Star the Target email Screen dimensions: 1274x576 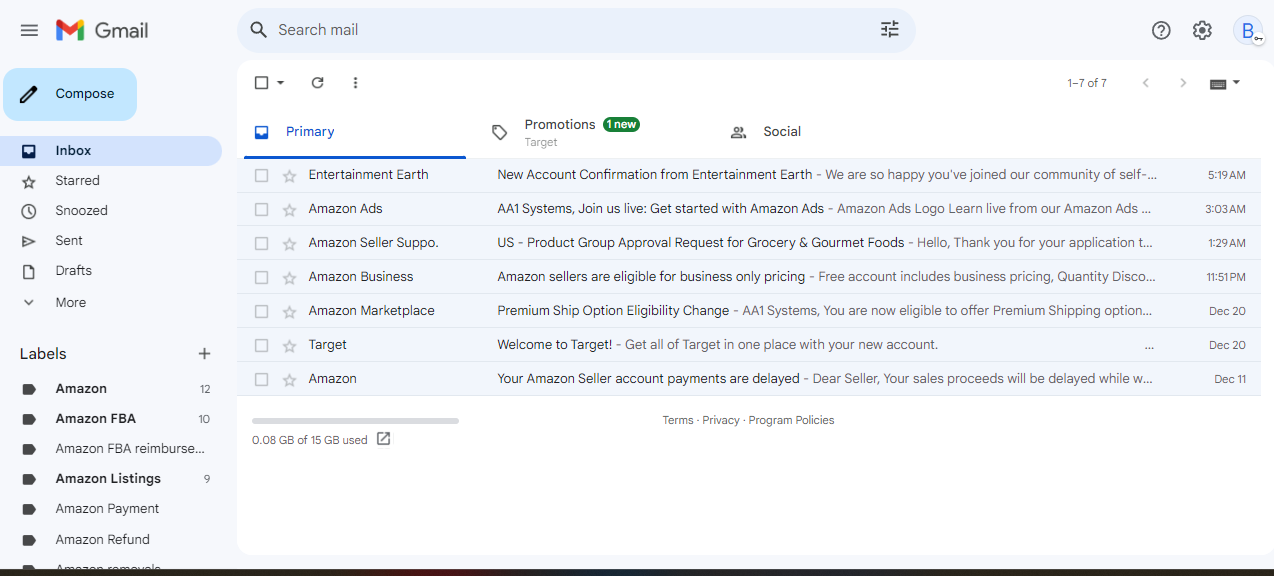pos(290,346)
